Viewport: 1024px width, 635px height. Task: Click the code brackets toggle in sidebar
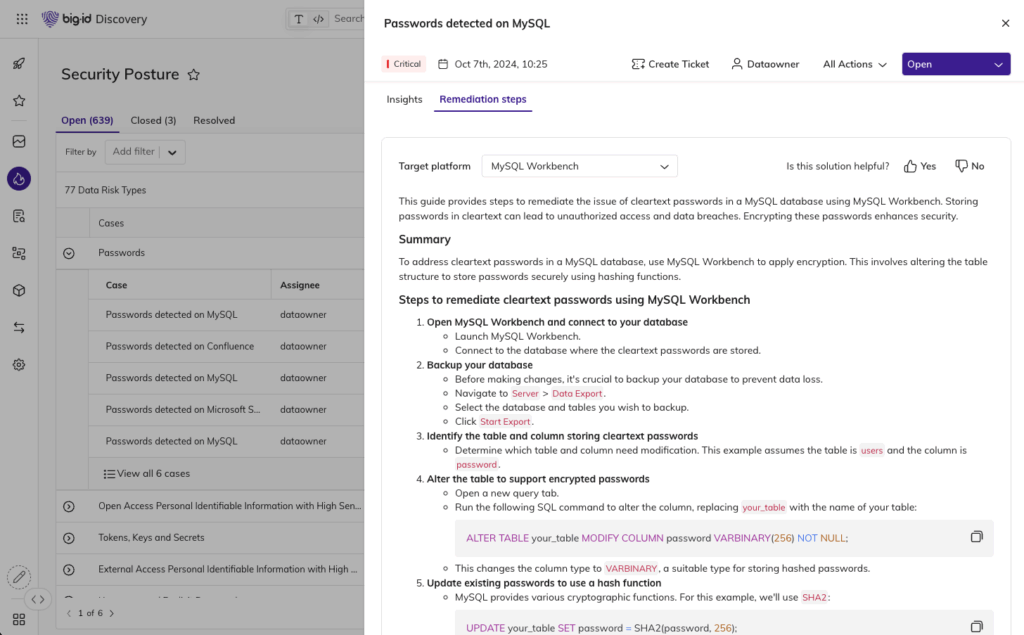click(x=38, y=599)
